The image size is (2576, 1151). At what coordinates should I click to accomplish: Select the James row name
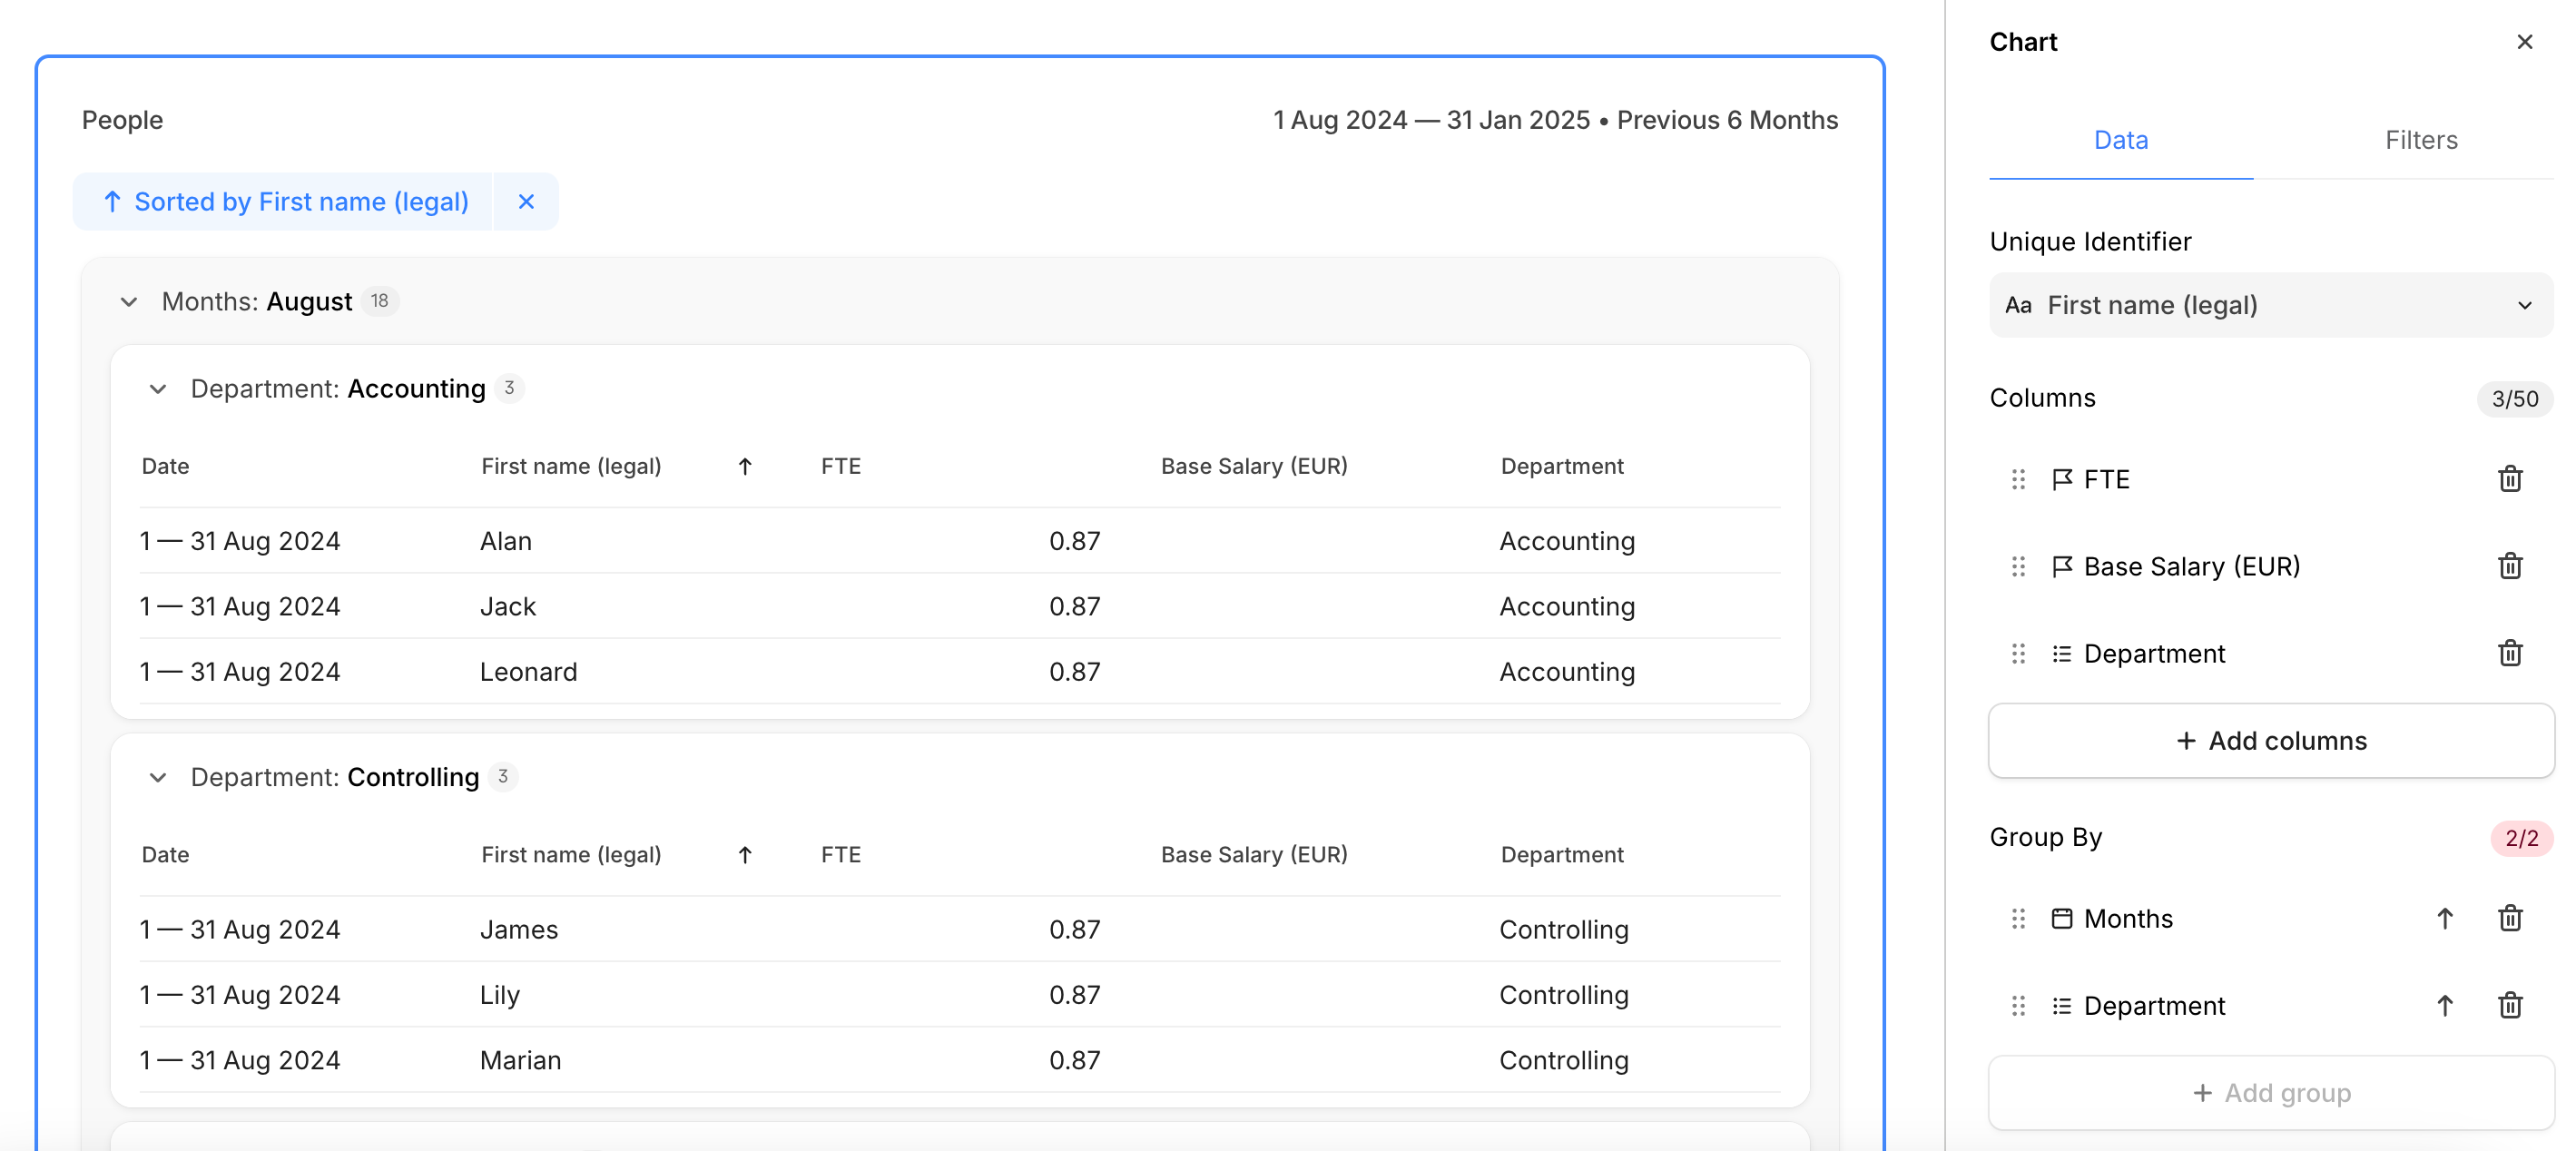point(519,930)
